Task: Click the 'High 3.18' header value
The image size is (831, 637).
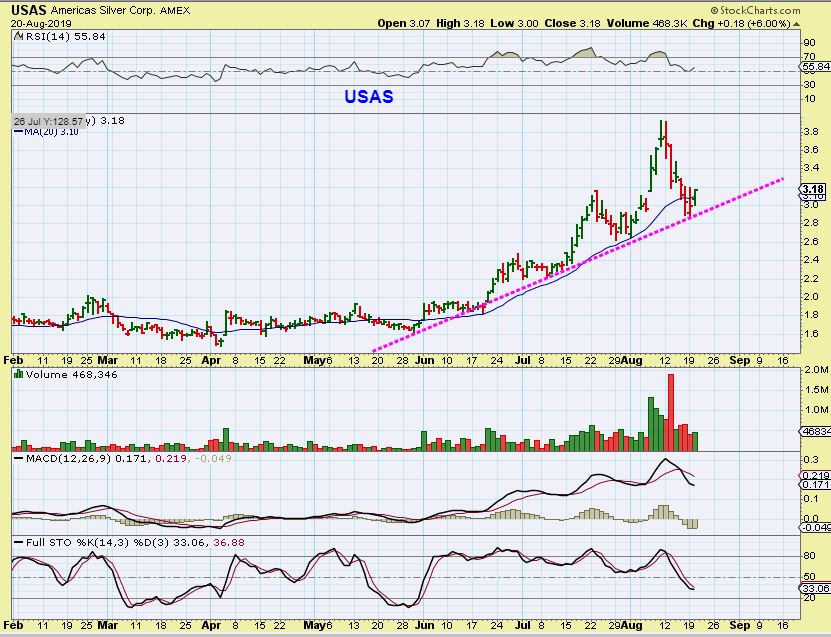Action: pyautogui.click(x=460, y=23)
